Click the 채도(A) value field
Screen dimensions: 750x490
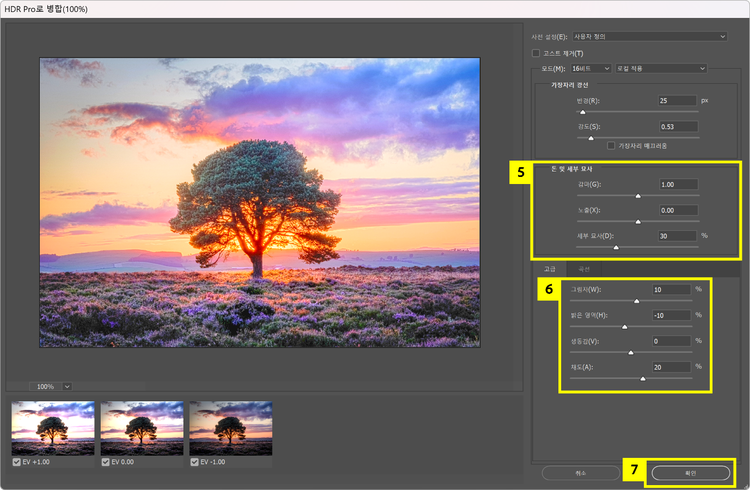672,367
